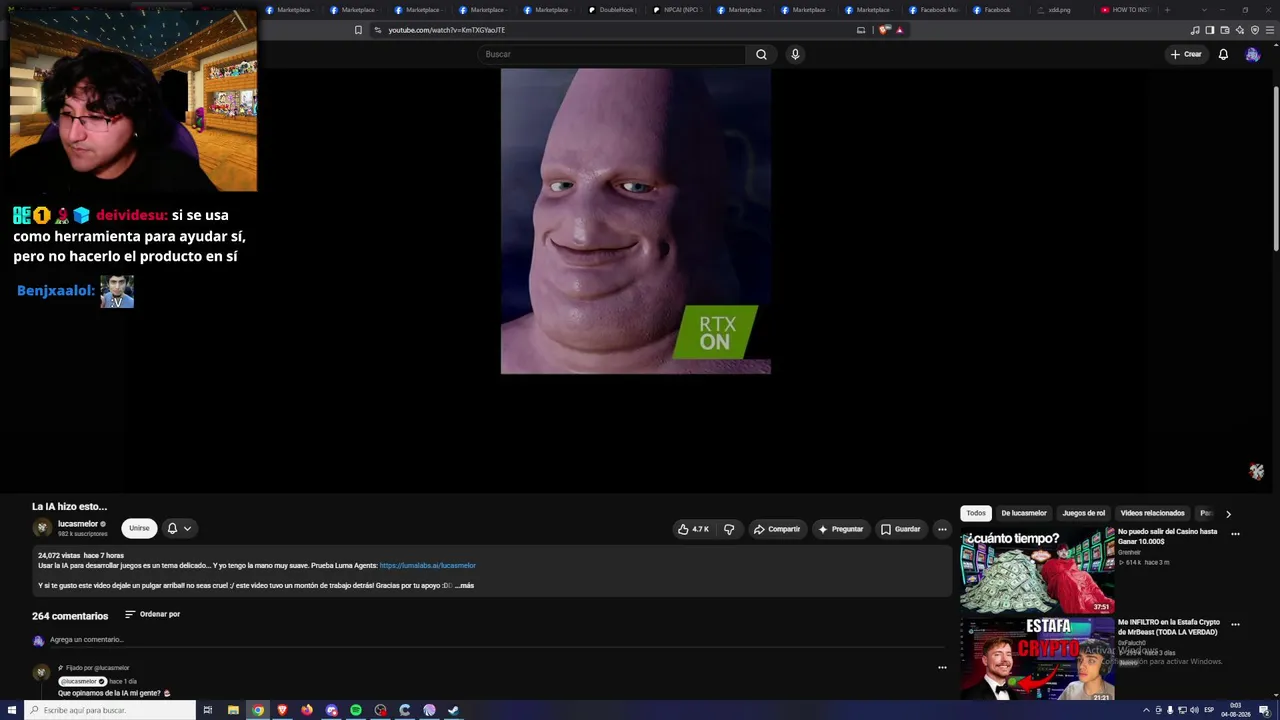Image resolution: width=1280 pixels, height=720 pixels.
Task: Open Spotify from the taskbar
Action: 356,710
